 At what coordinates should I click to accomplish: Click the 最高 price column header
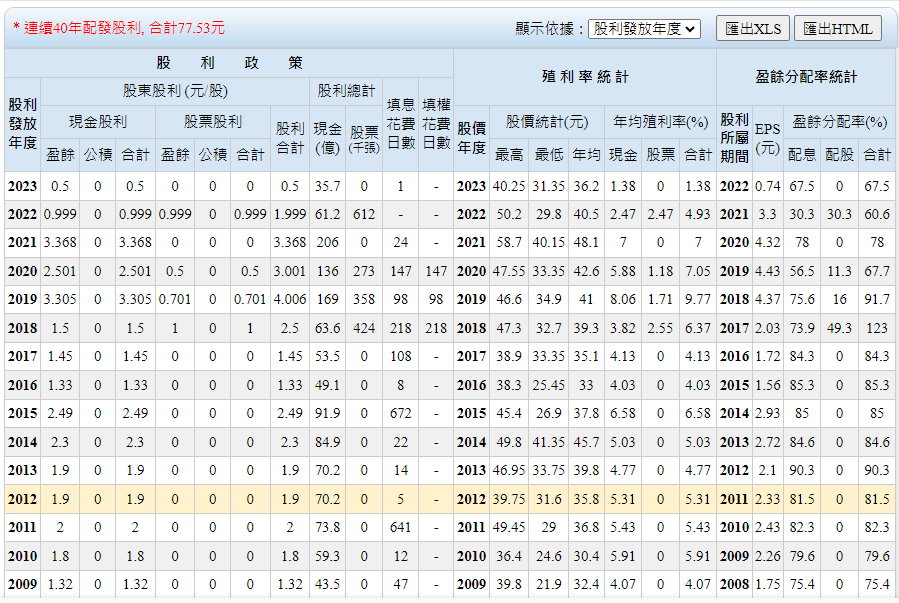pyautogui.click(x=509, y=154)
